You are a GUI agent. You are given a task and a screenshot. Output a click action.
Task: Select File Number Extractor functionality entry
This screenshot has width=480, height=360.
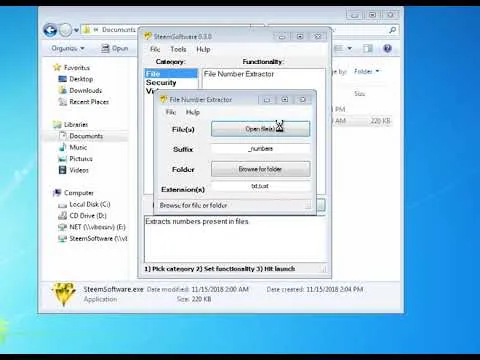click(239, 74)
